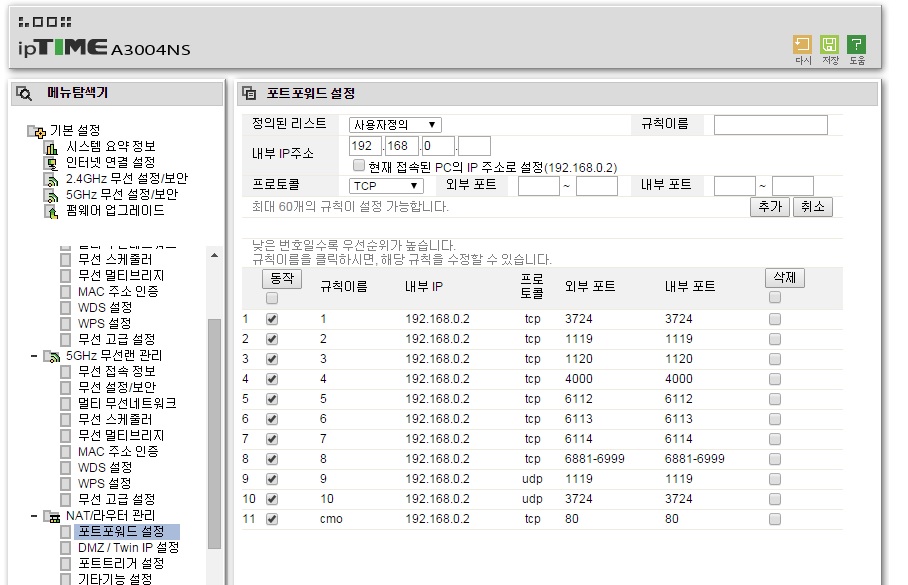Click the green 저장 save icon
Screen dimensions: 908x585
pyautogui.click(x=829, y=45)
